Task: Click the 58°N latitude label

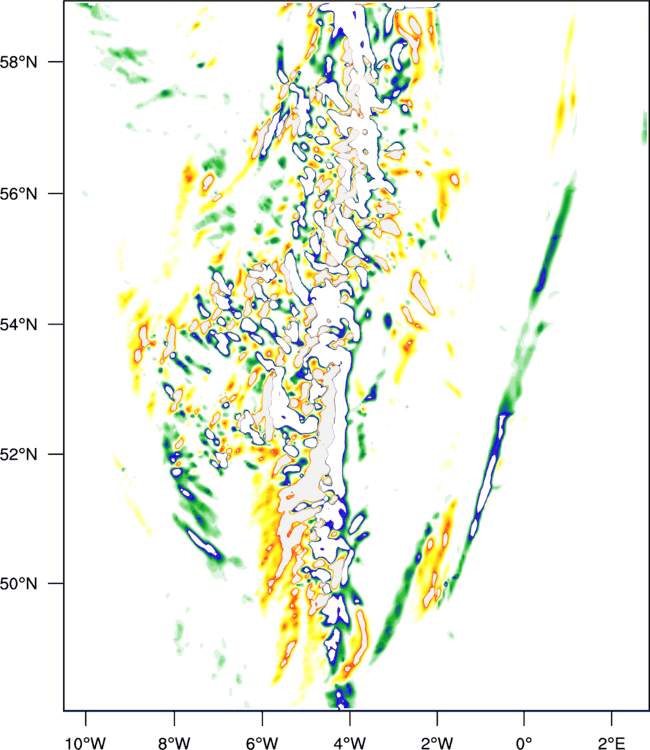Action: coord(18,62)
